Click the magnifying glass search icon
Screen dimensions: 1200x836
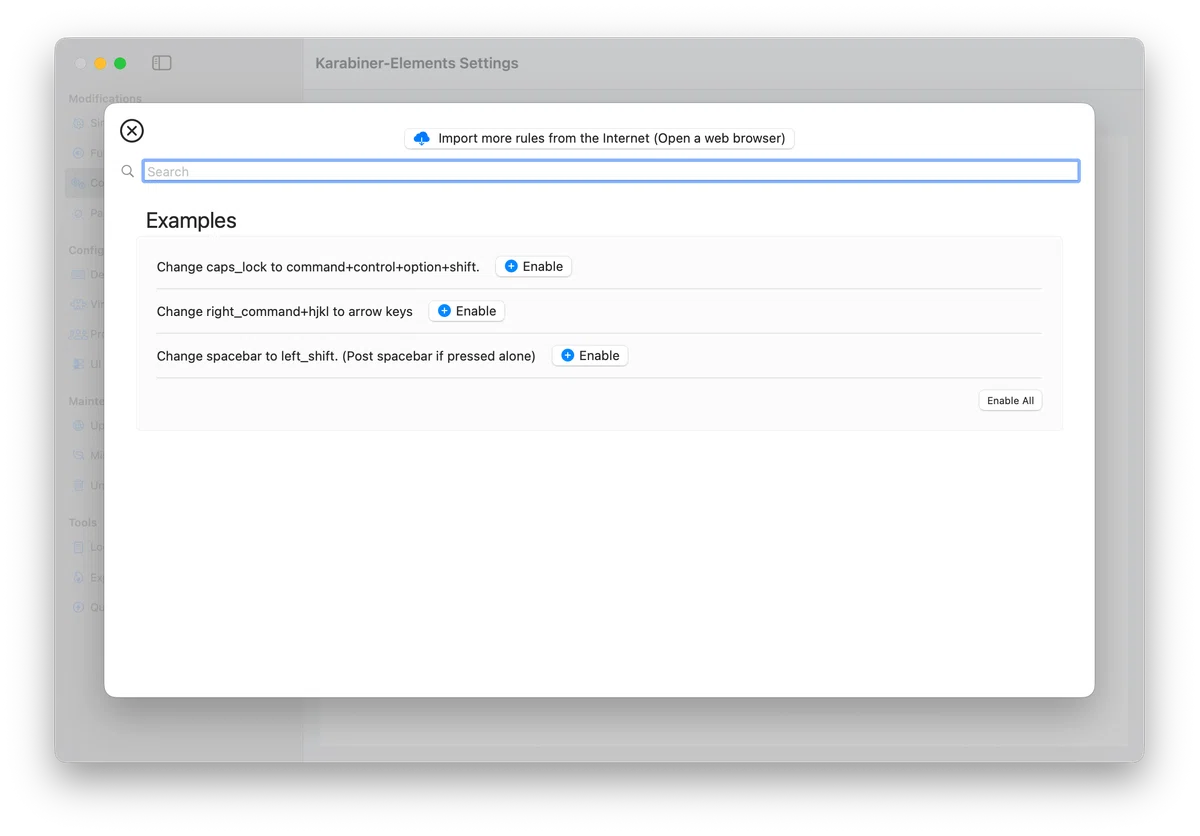click(127, 171)
